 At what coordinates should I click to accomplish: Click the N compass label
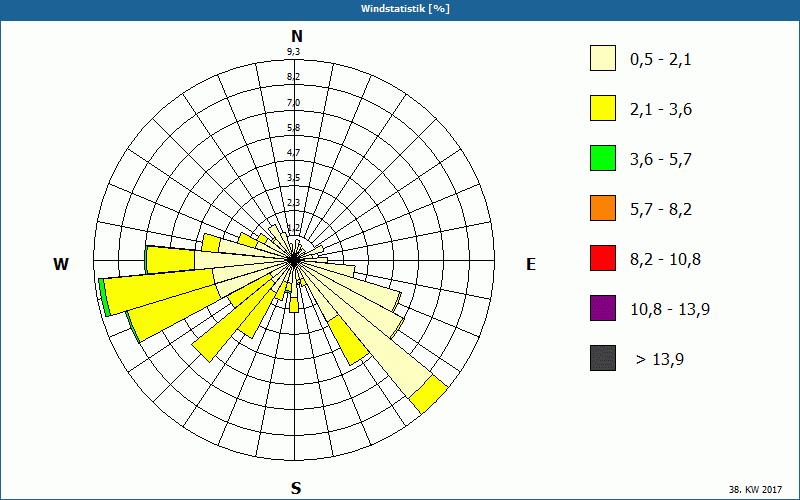296,36
